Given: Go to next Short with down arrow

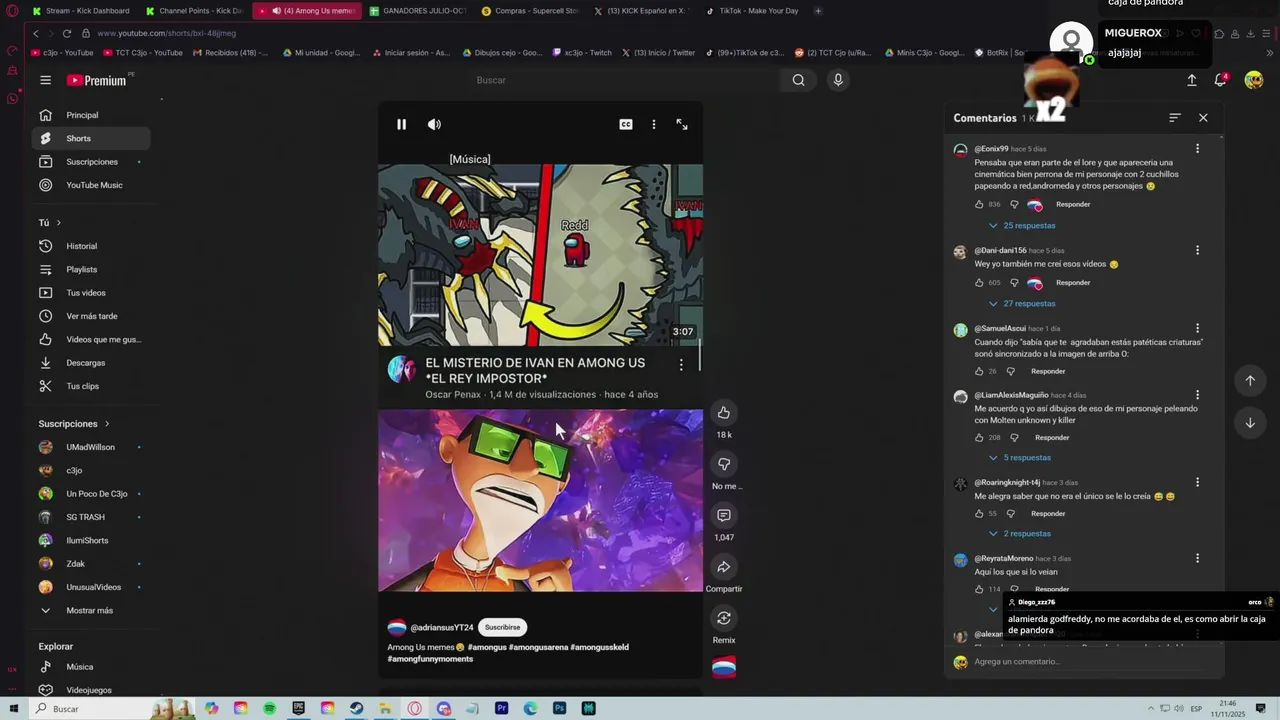Looking at the screenshot, I should coord(1250,423).
